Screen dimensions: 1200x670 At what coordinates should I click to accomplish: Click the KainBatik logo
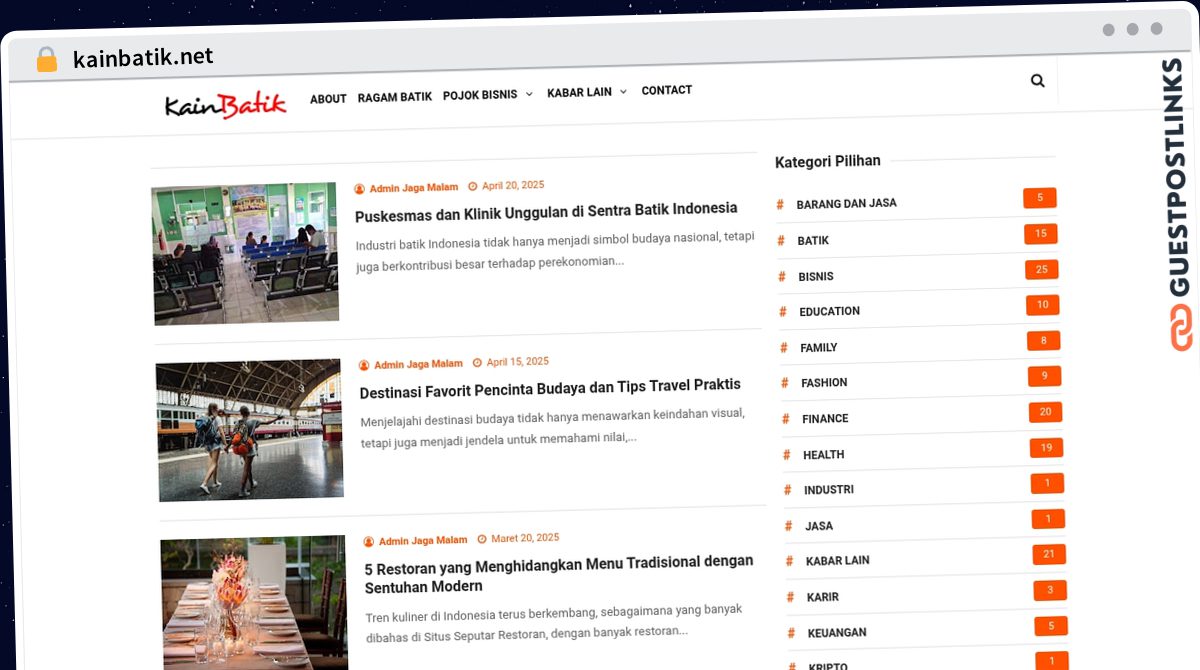click(x=225, y=104)
